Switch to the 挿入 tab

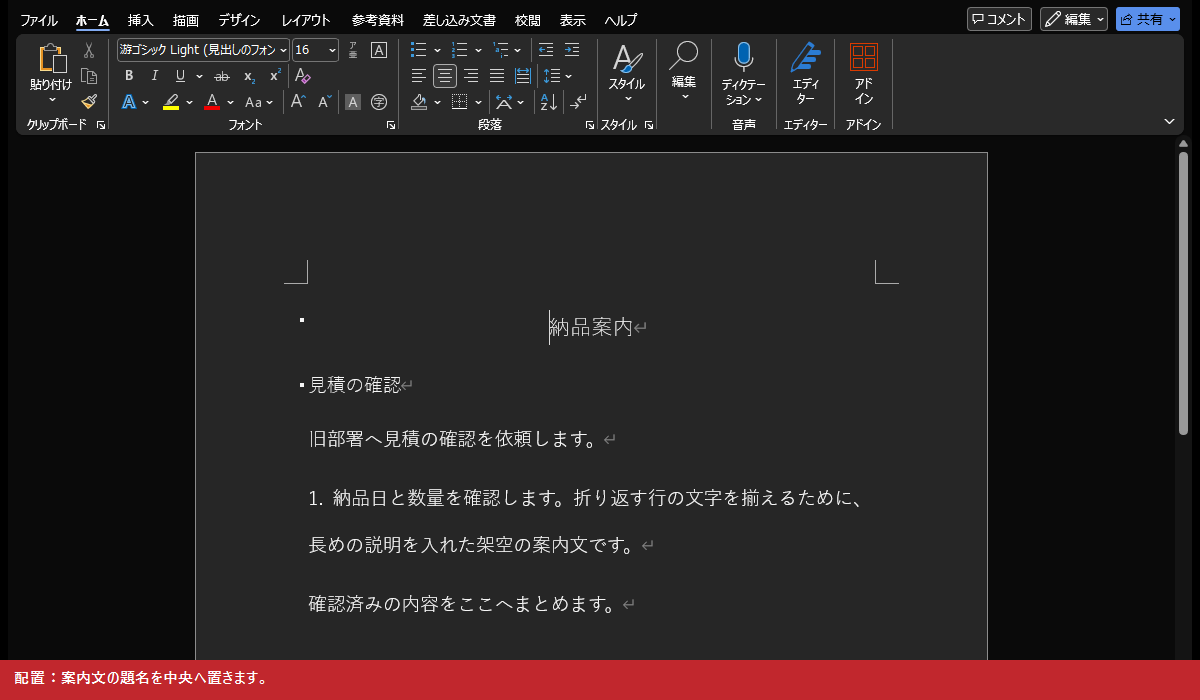pos(141,20)
